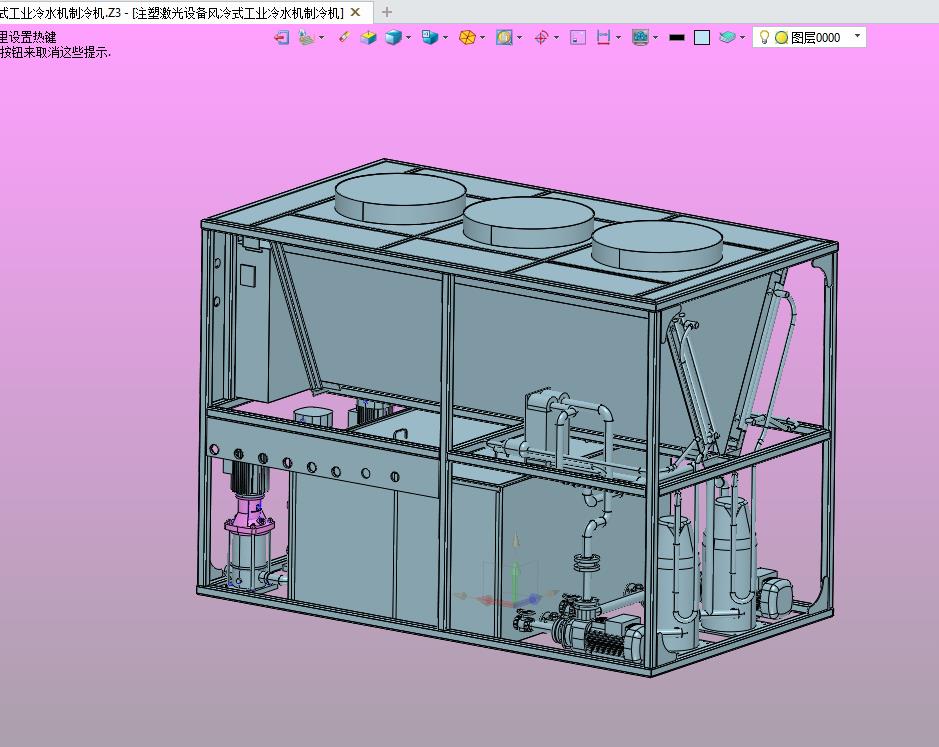
Task: Expand the view orientation cube dropdown arrow
Action: coord(445,38)
